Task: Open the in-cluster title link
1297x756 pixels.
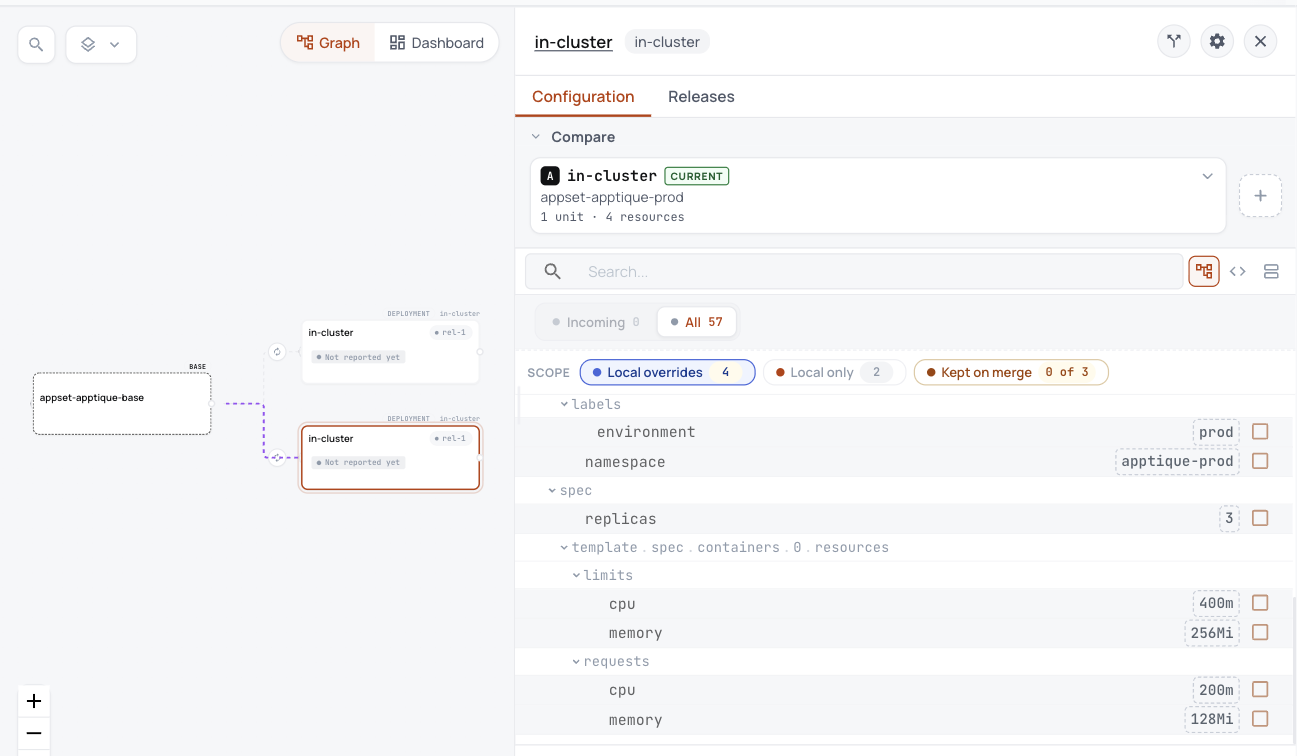Action: 574,42
